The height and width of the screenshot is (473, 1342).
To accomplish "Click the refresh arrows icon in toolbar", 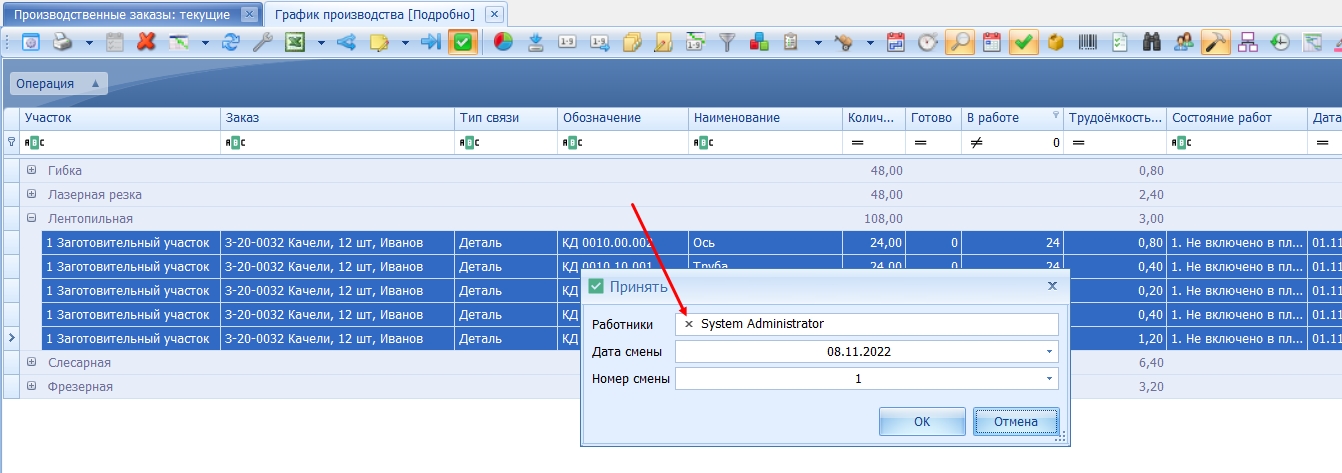I will point(232,43).
